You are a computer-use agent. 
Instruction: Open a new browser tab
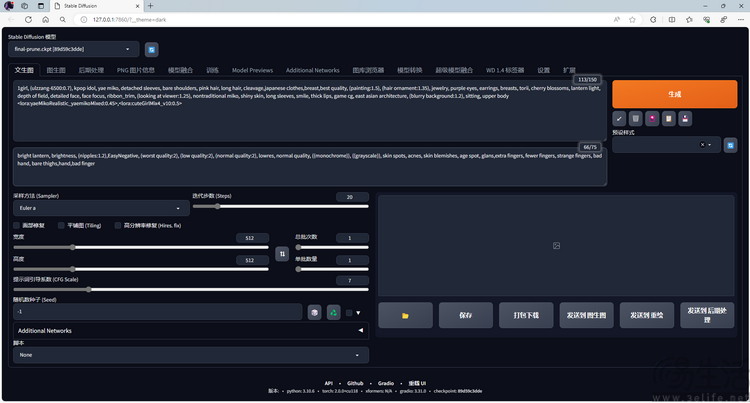(x=150, y=6)
